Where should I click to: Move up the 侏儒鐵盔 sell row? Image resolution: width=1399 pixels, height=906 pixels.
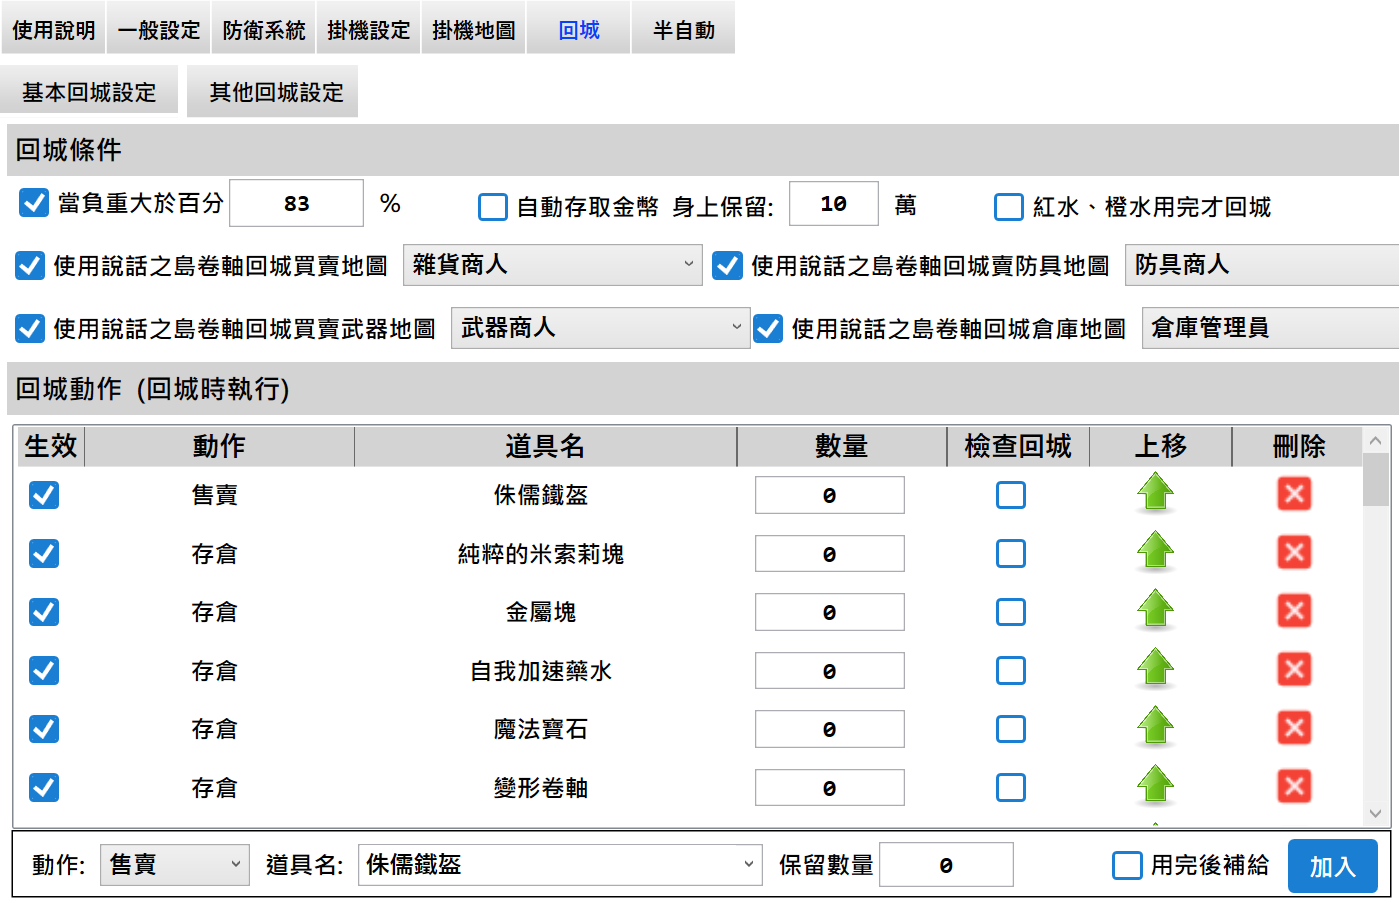[x=1155, y=494]
